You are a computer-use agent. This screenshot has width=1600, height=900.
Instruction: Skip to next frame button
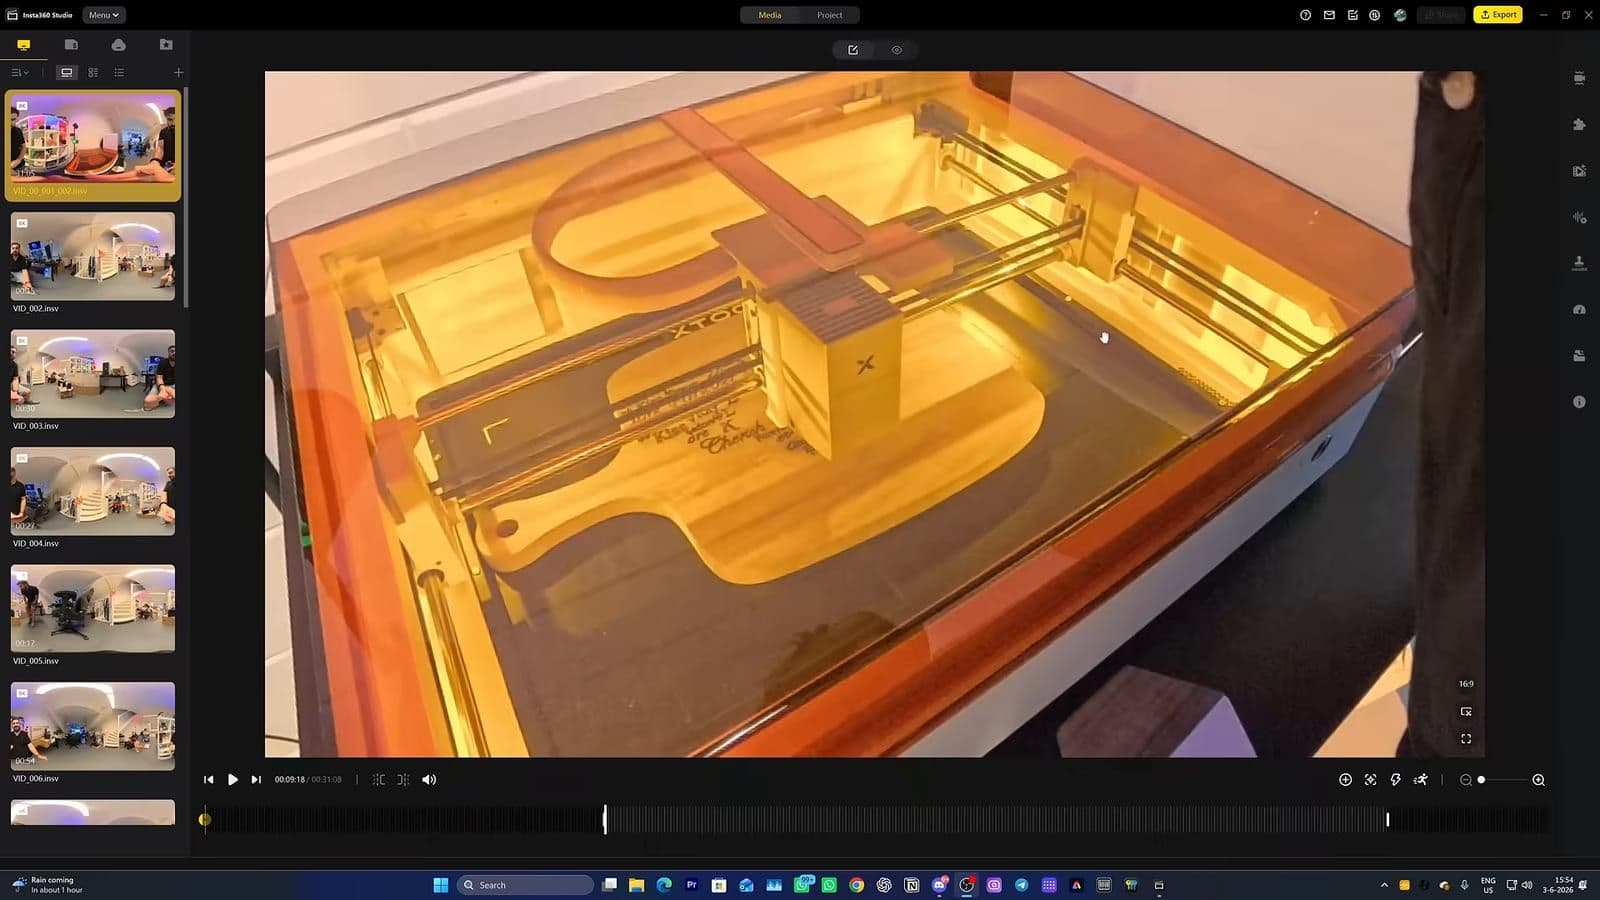(256, 780)
